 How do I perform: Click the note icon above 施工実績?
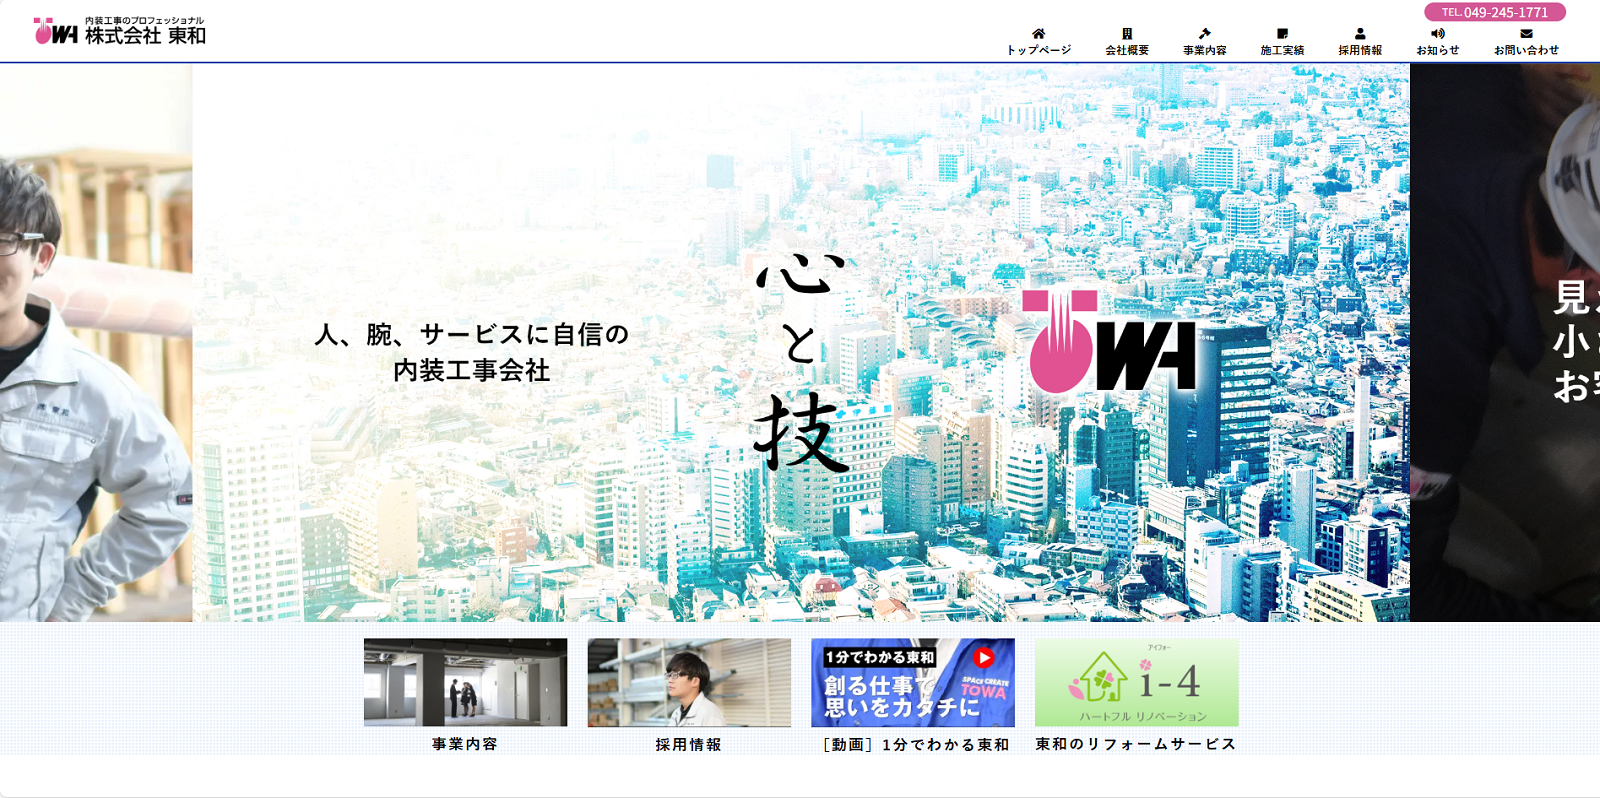[1282, 33]
